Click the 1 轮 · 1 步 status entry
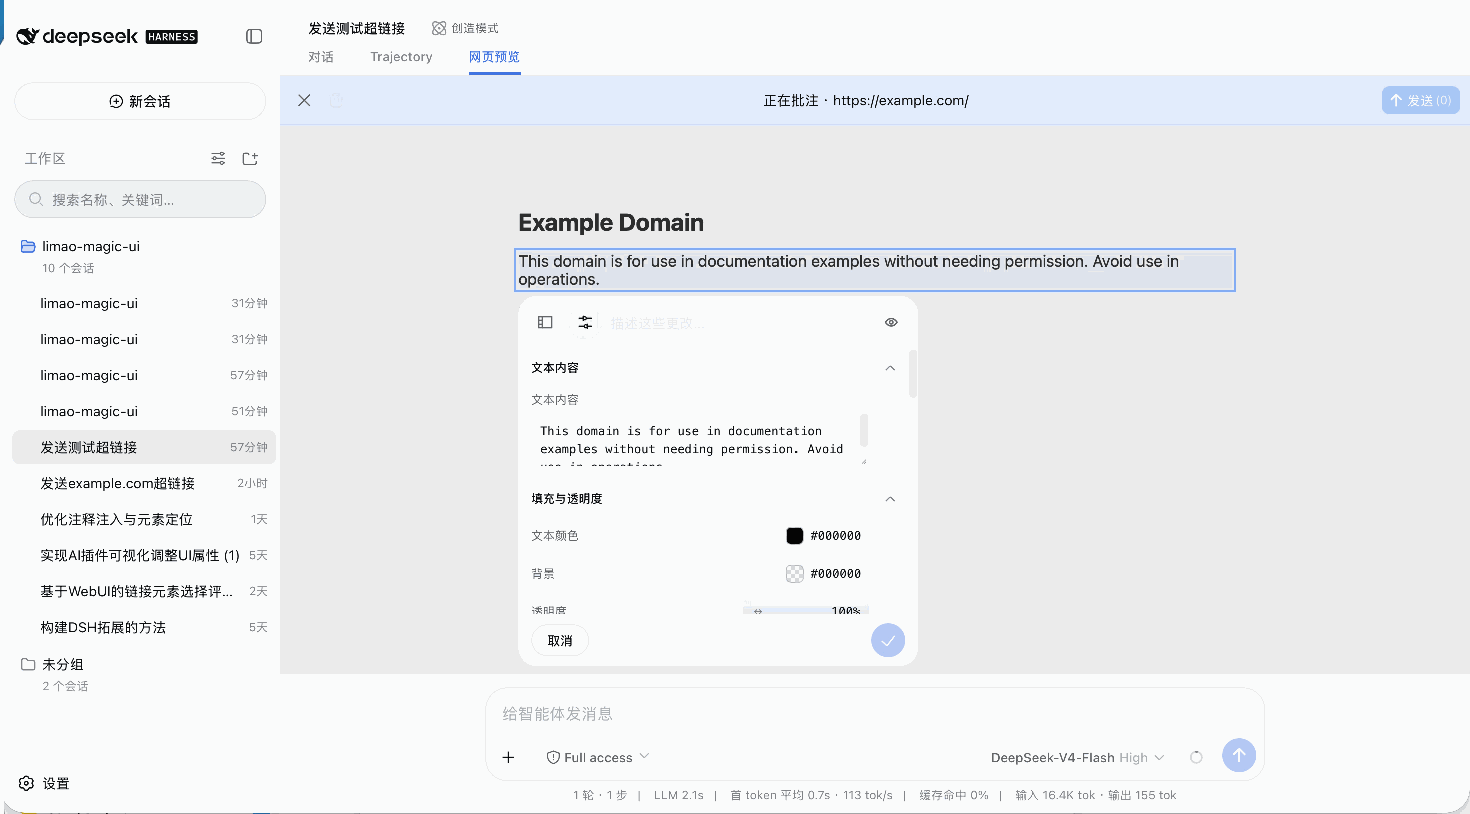The width and height of the screenshot is (1470, 814). (x=600, y=795)
